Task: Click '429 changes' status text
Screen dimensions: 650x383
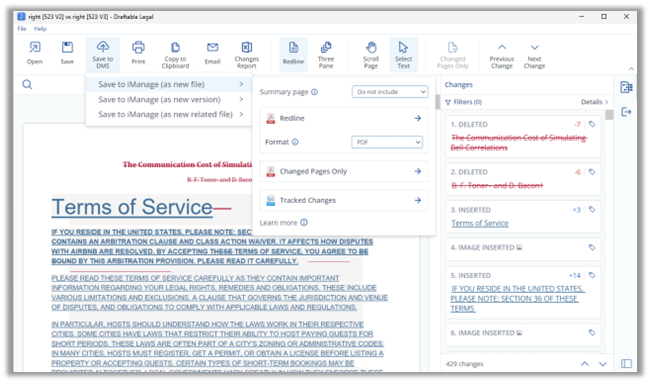Action: click(464, 364)
